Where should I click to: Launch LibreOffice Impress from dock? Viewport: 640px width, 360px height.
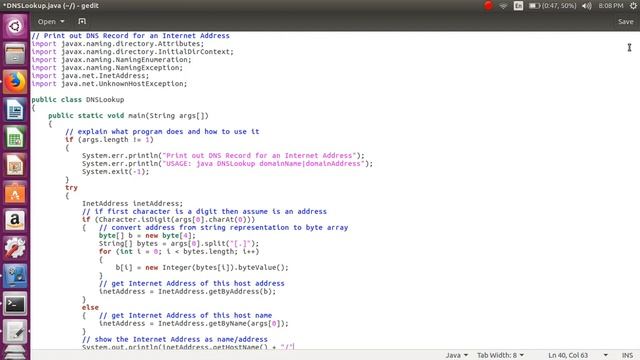pyautogui.click(x=15, y=165)
